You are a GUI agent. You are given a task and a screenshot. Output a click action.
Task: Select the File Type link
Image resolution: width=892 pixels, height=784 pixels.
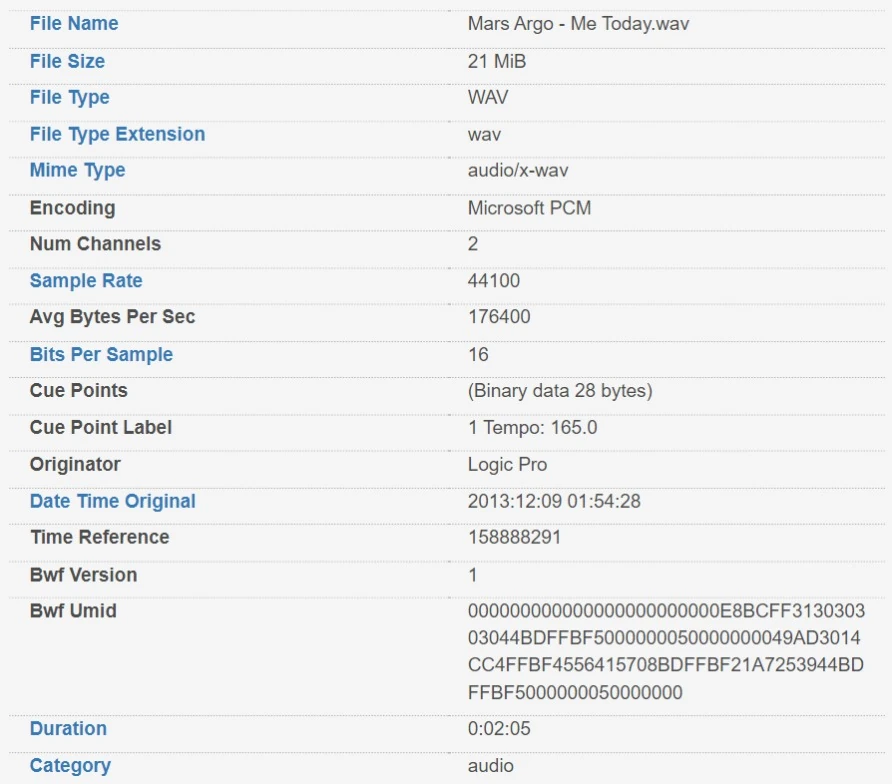coord(69,97)
